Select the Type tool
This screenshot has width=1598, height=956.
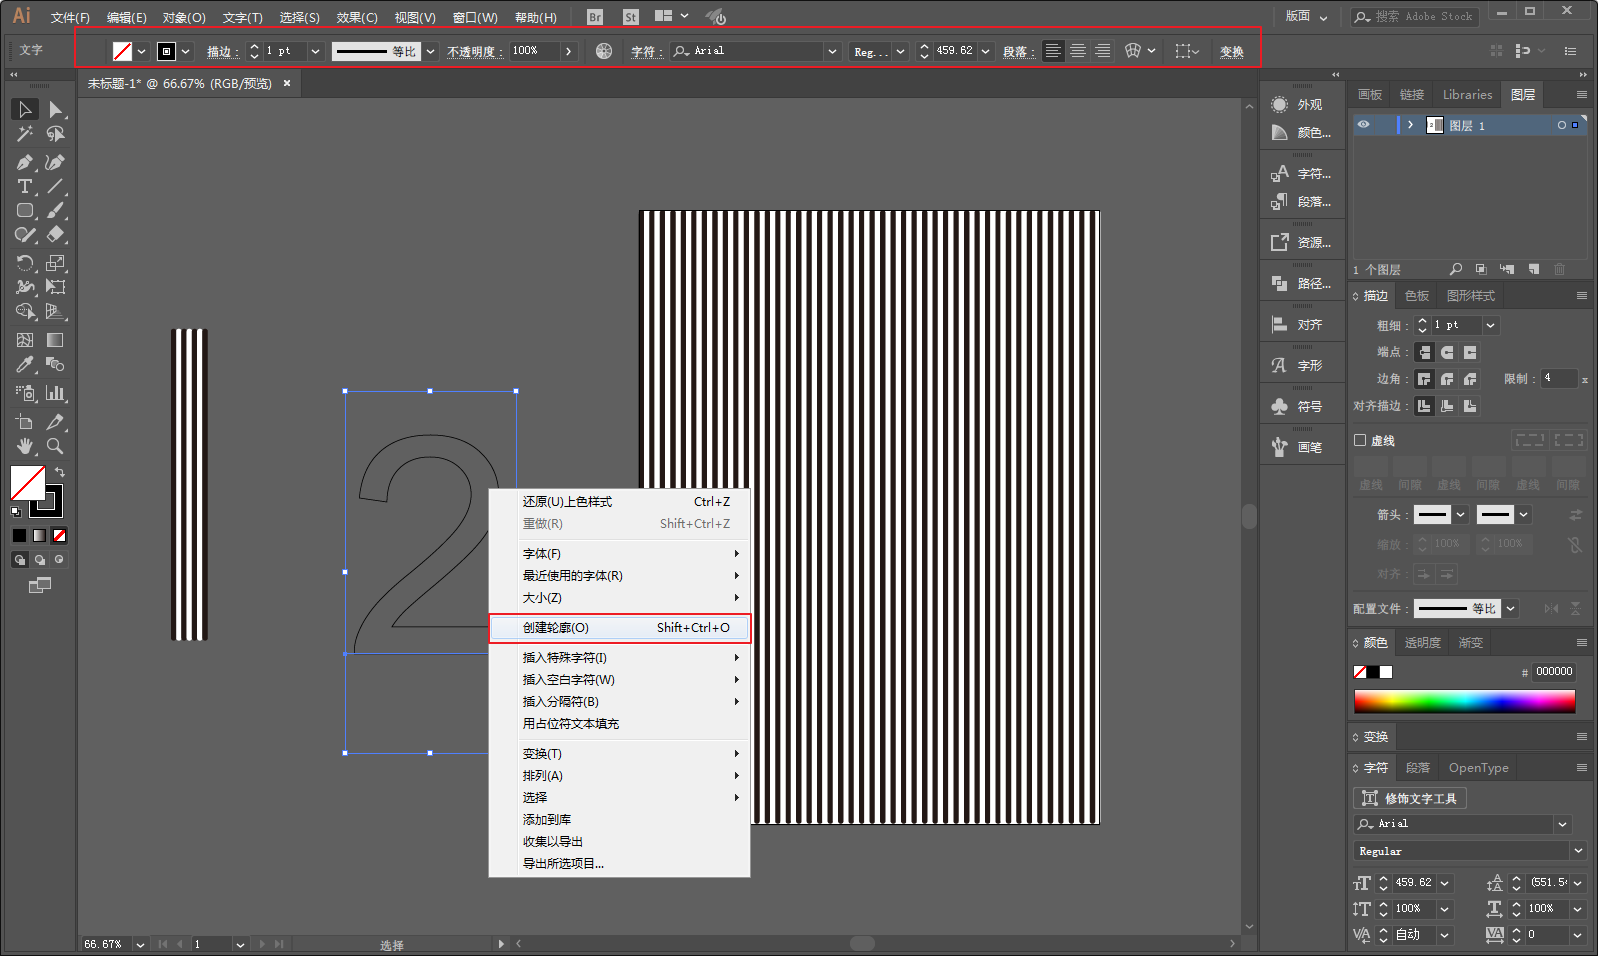click(x=25, y=186)
